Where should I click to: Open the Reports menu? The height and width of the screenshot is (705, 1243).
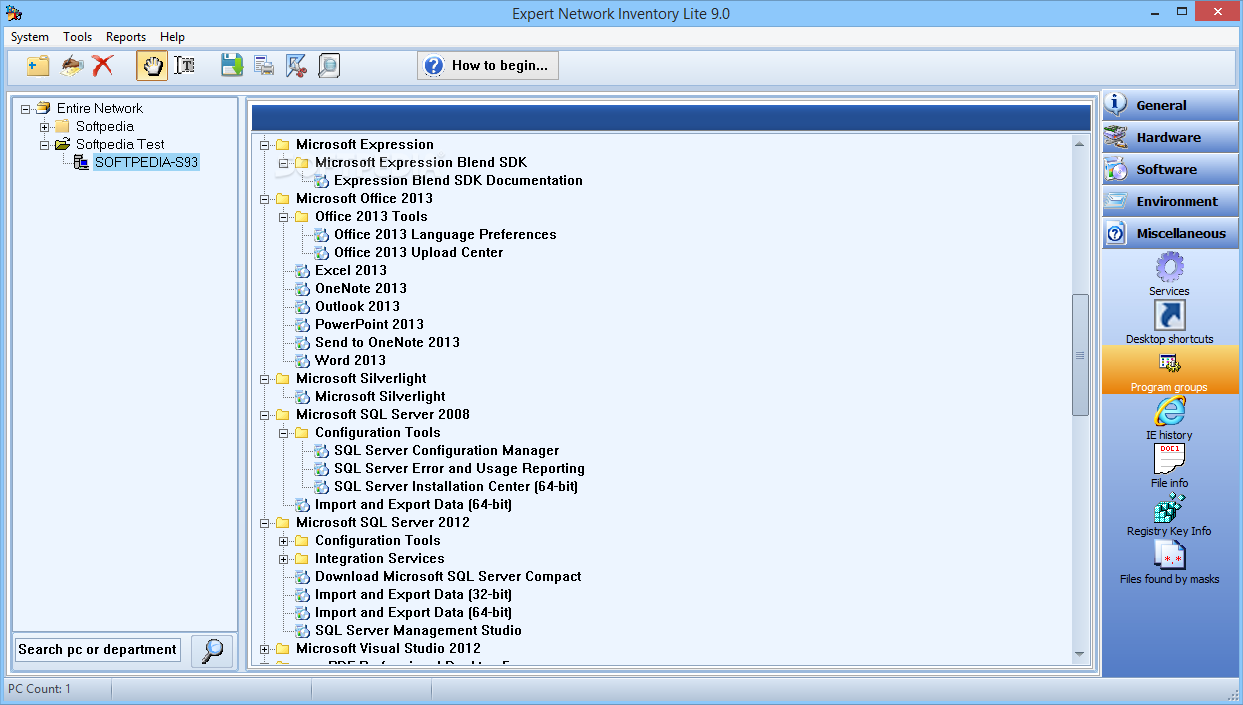(x=126, y=37)
